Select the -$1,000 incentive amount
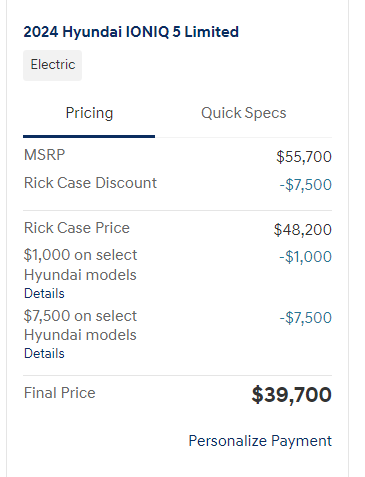 tap(306, 257)
